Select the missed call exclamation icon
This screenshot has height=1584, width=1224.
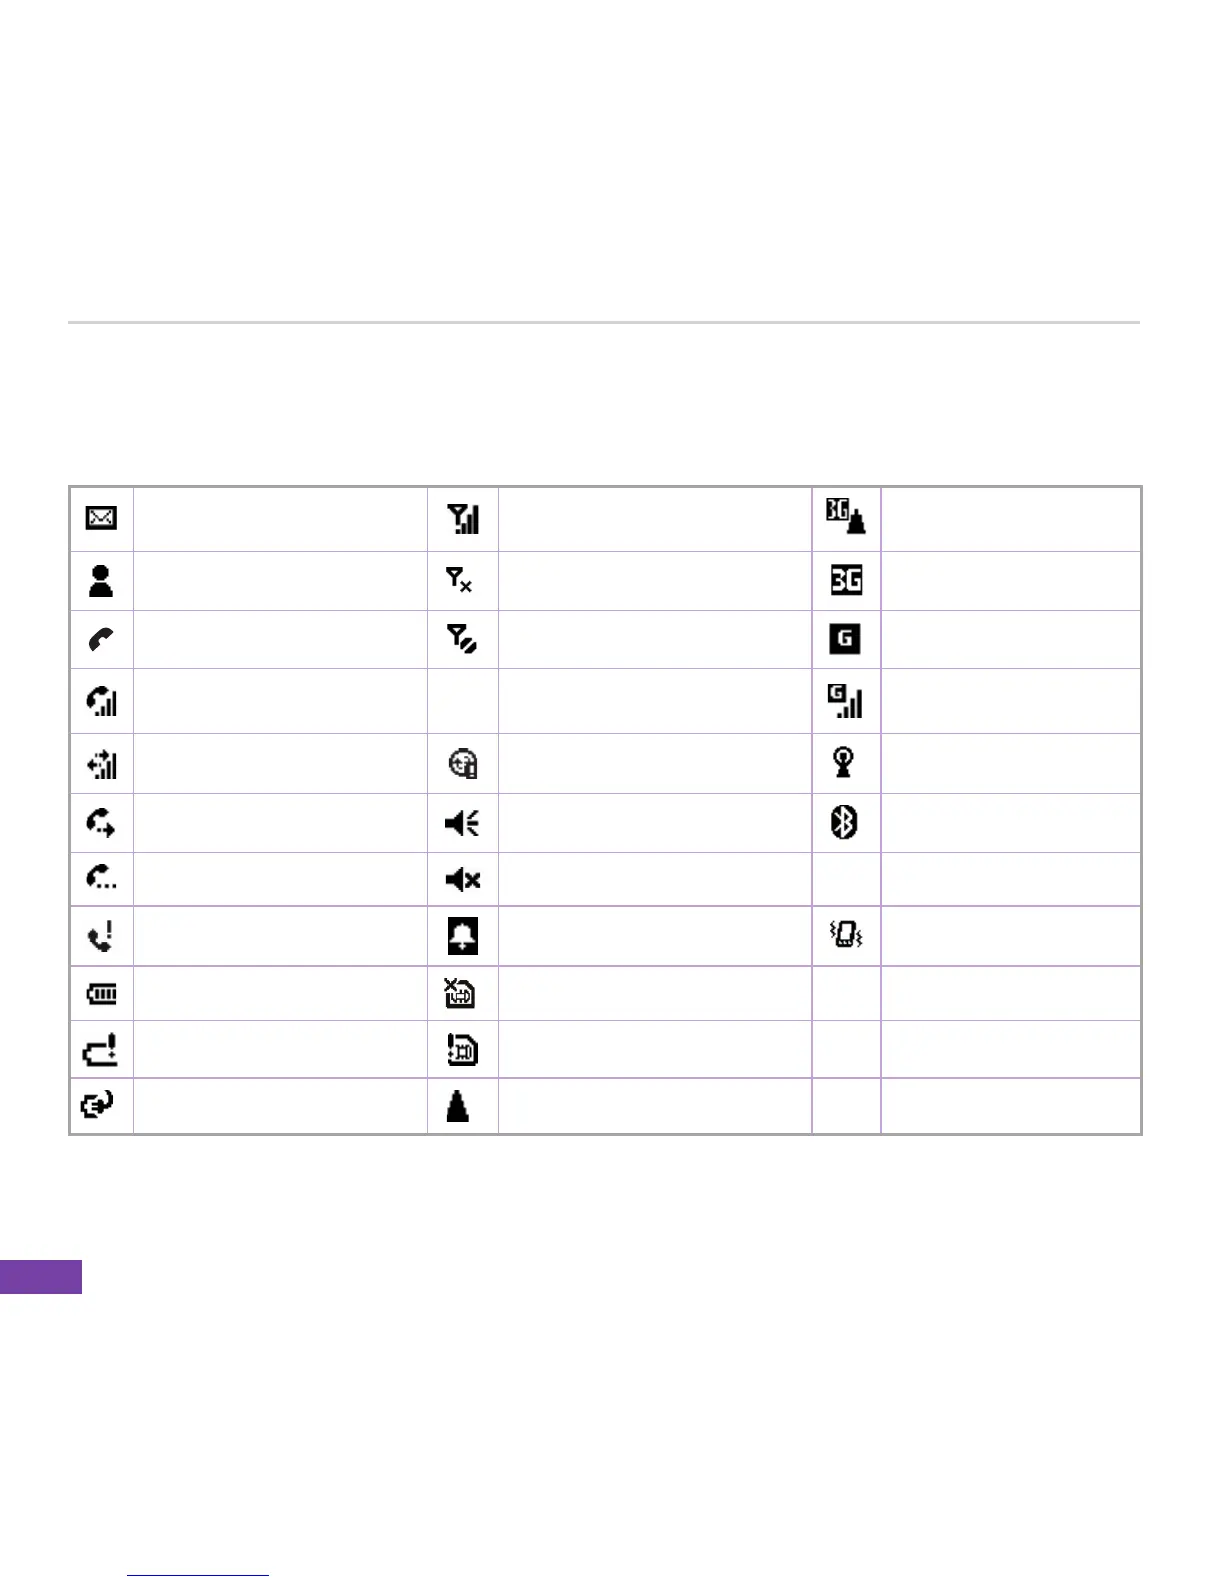pos(101,936)
